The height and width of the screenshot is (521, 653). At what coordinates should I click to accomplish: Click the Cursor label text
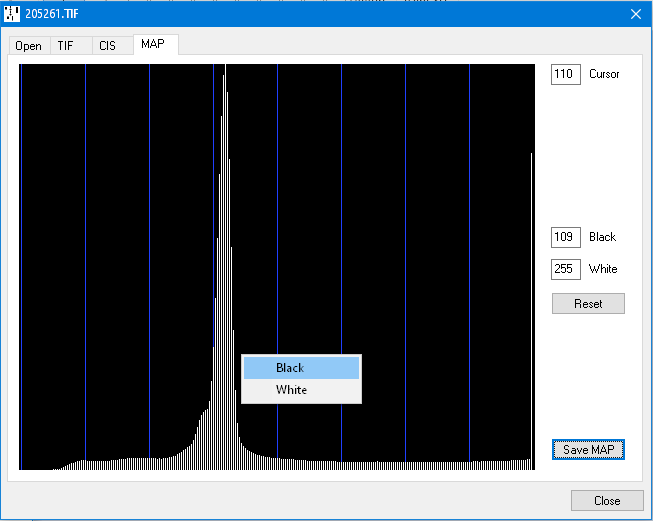click(x=604, y=75)
